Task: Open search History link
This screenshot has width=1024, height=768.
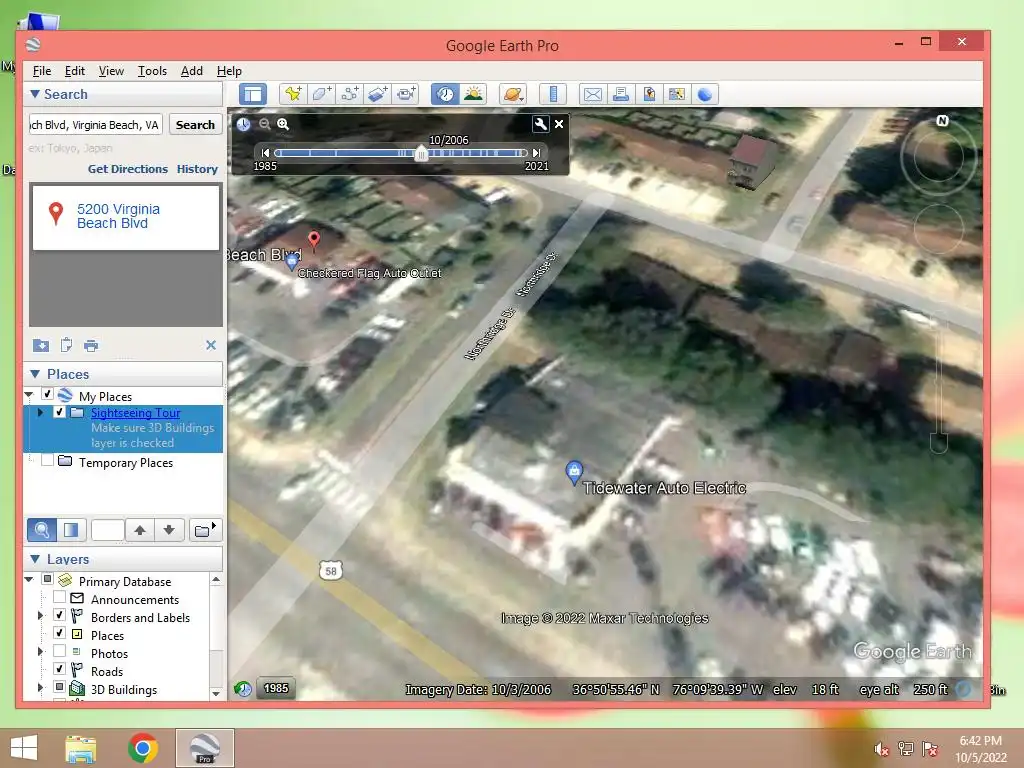Action: click(x=197, y=168)
